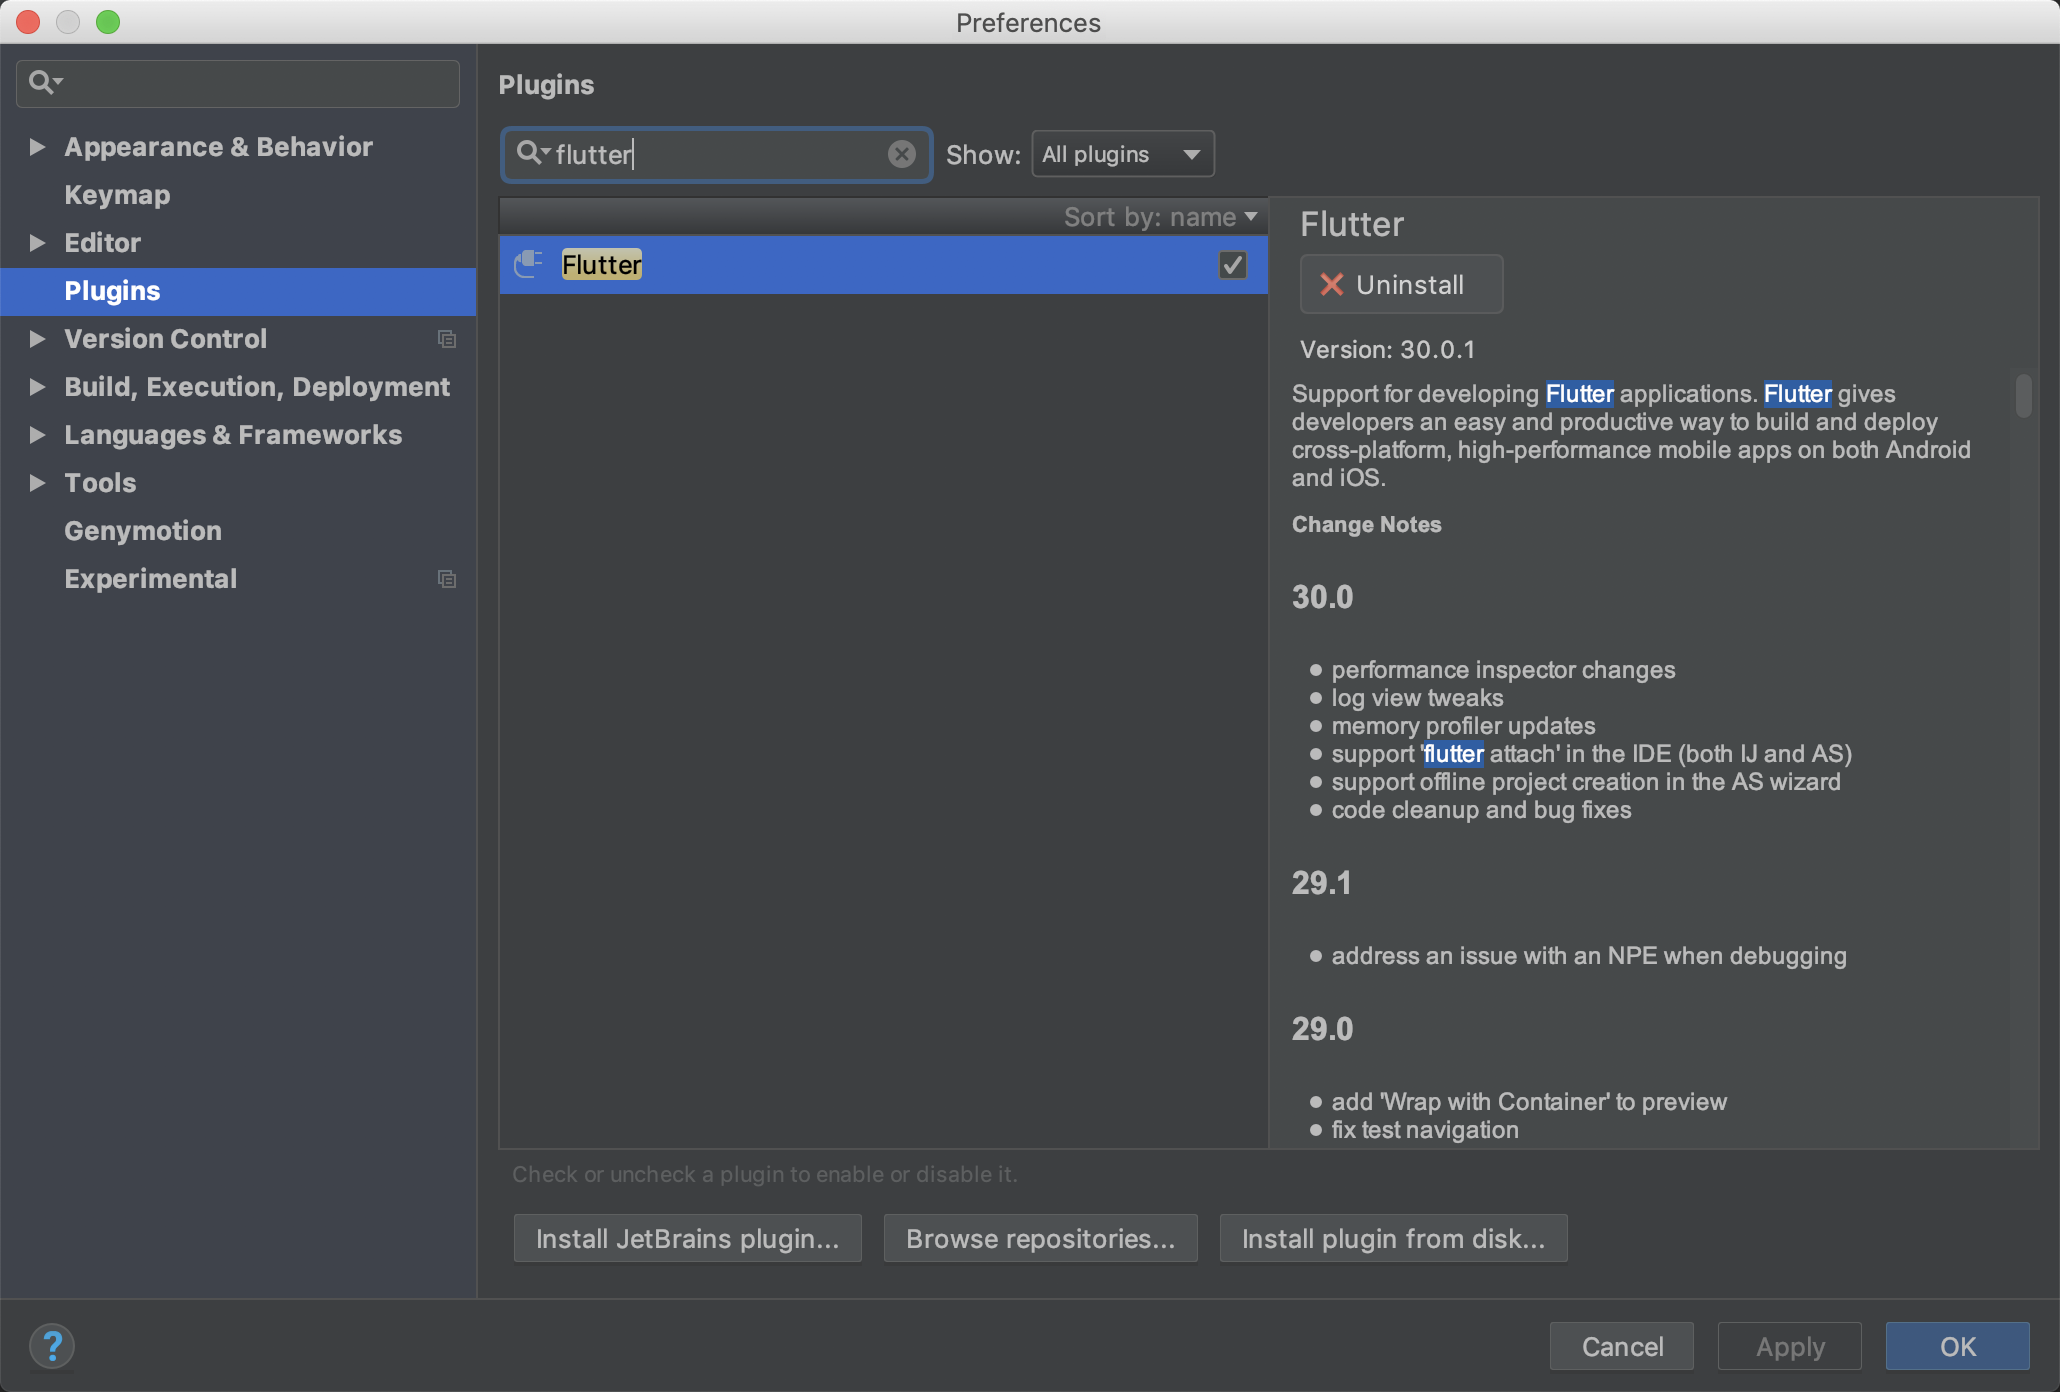This screenshot has height=1392, width=2060.
Task: Open the Experimental settings page
Action: click(150, 579)
